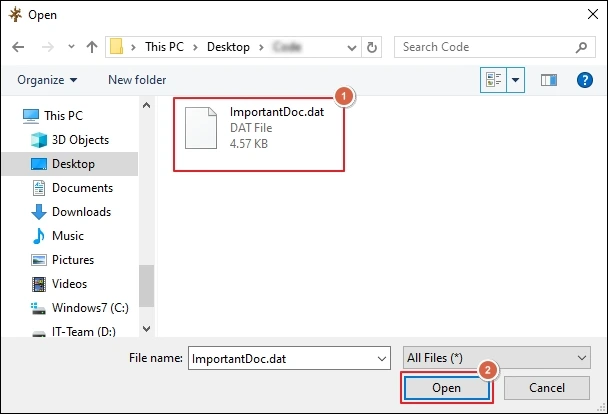Expand the chevron after Desktop in path
The image size is (608, 414).
[261, 48]
